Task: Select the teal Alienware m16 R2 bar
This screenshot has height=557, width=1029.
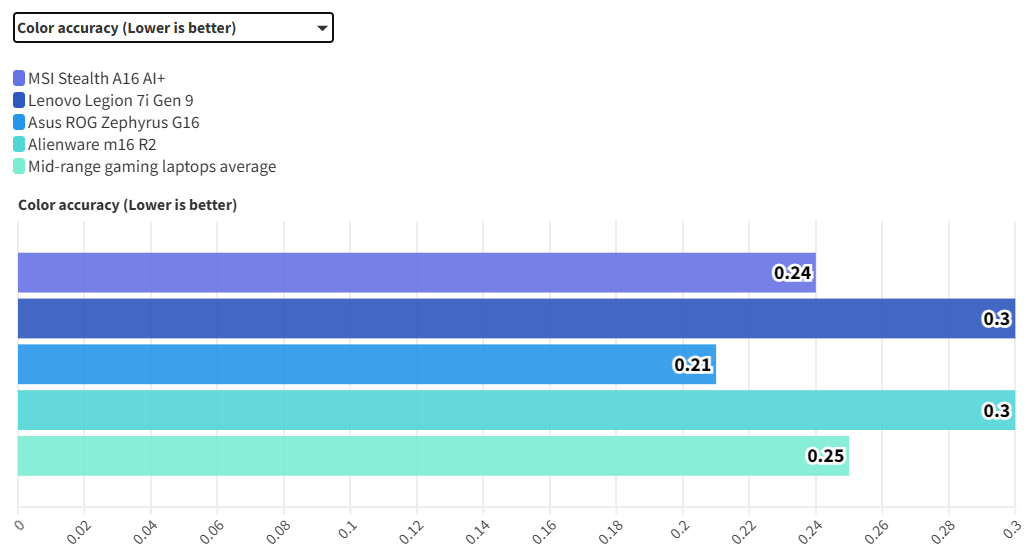Action: click(x=500, y=410)
